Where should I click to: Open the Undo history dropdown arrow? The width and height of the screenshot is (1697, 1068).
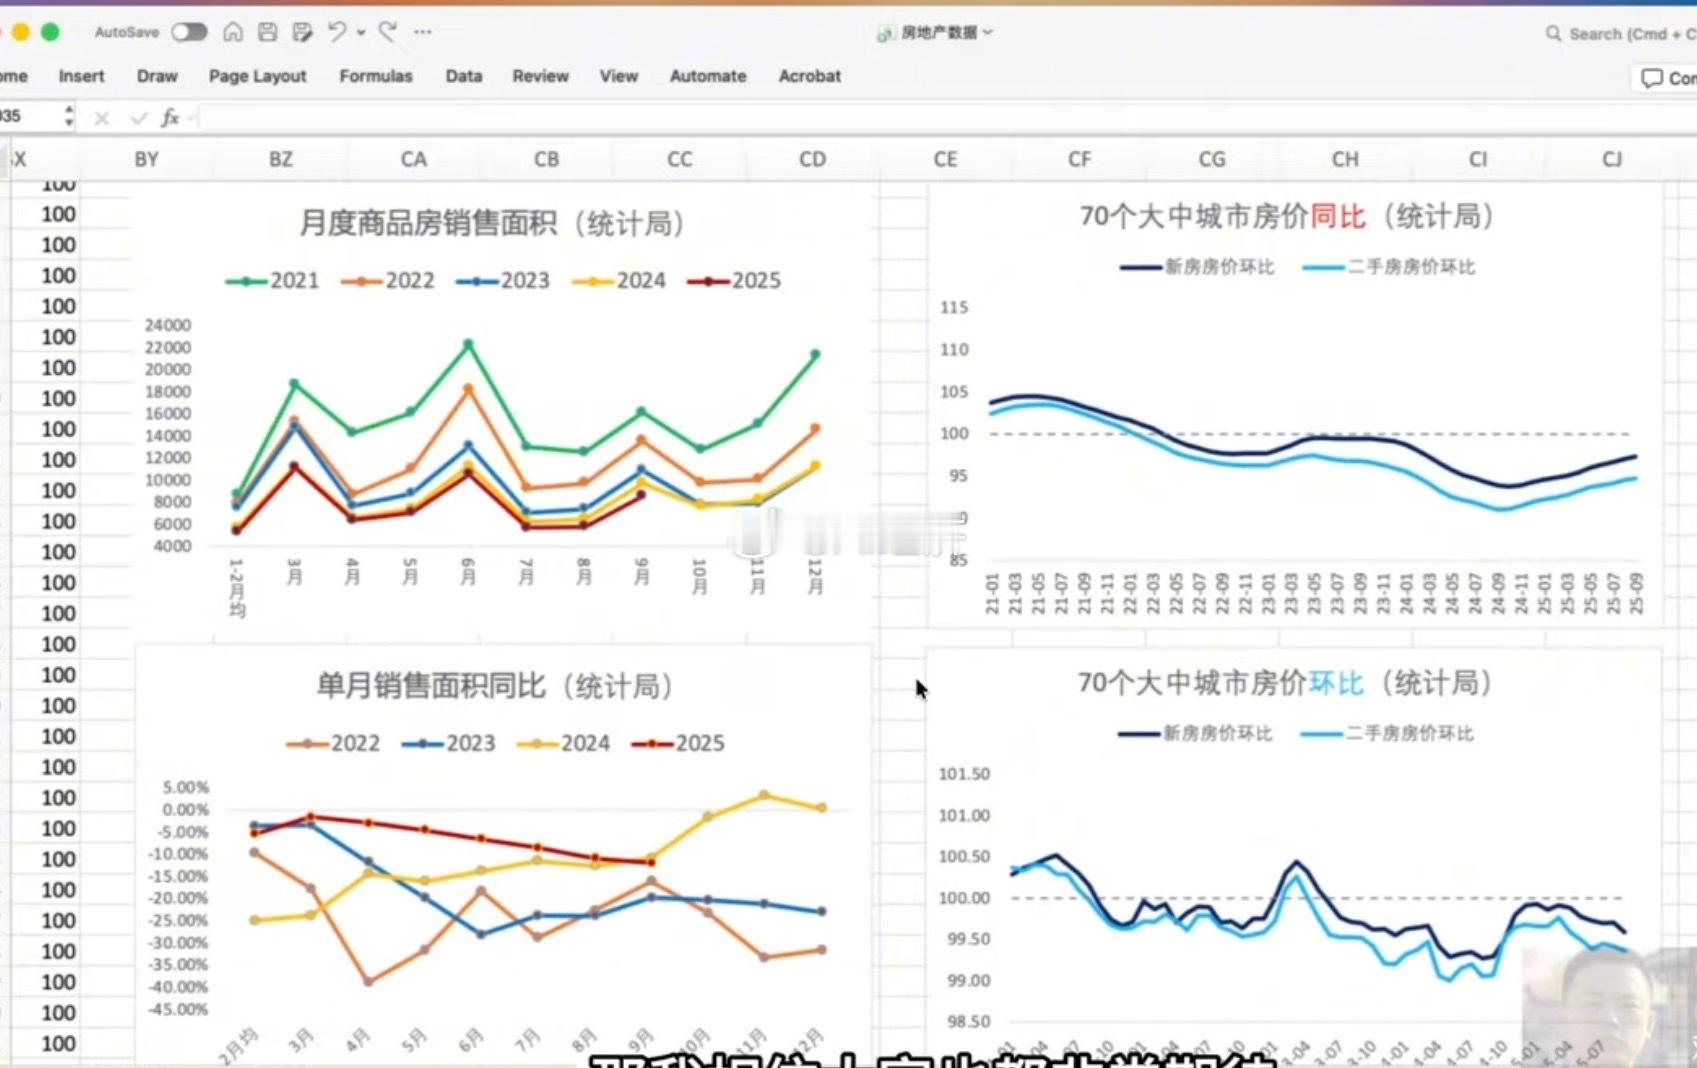361,33
